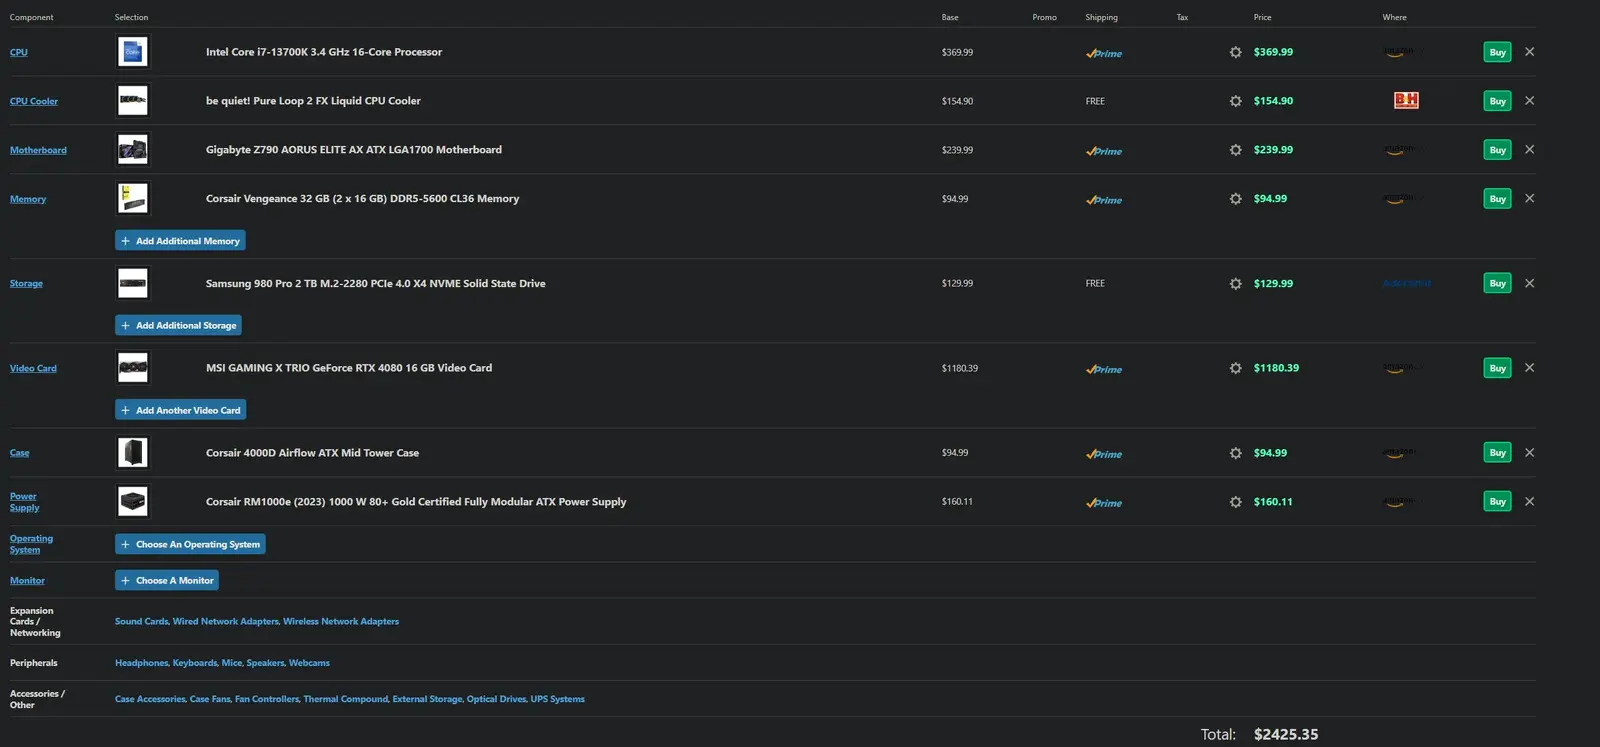
Task: Buy the Gigabyte Z790 AORUS ELITE motherboard
Action: [x=1497, y=150]
